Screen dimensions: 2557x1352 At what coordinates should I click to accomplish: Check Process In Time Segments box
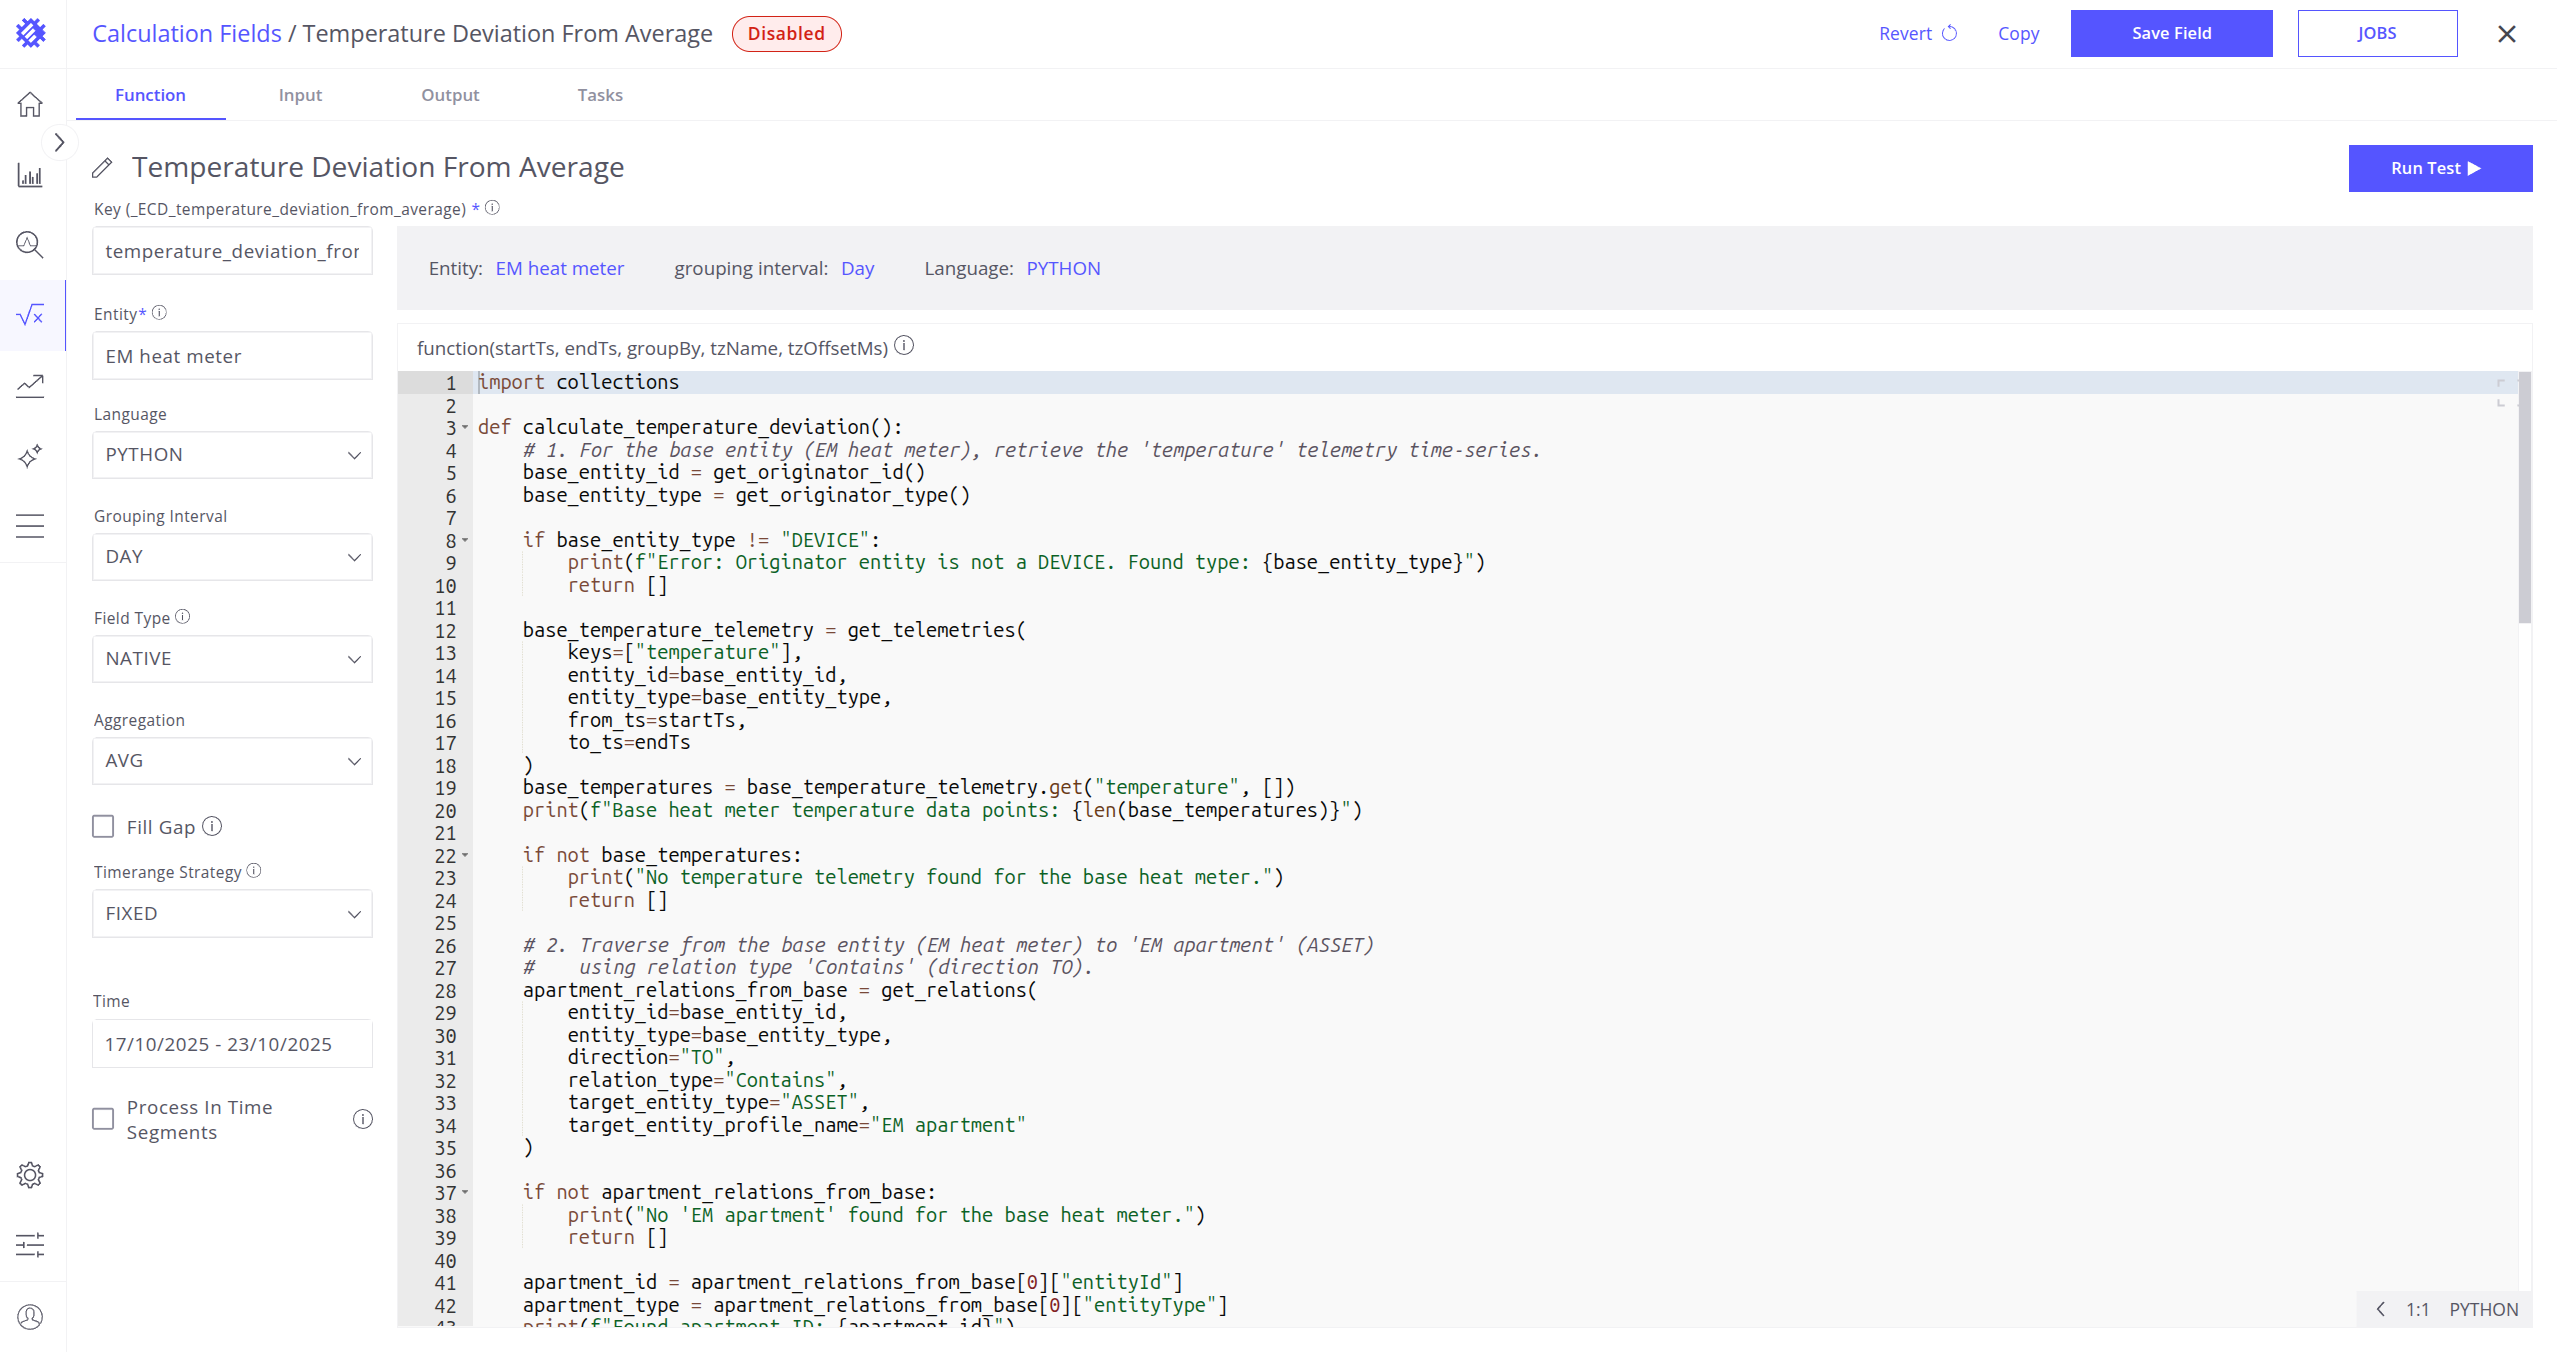[x=103, y=1119]
